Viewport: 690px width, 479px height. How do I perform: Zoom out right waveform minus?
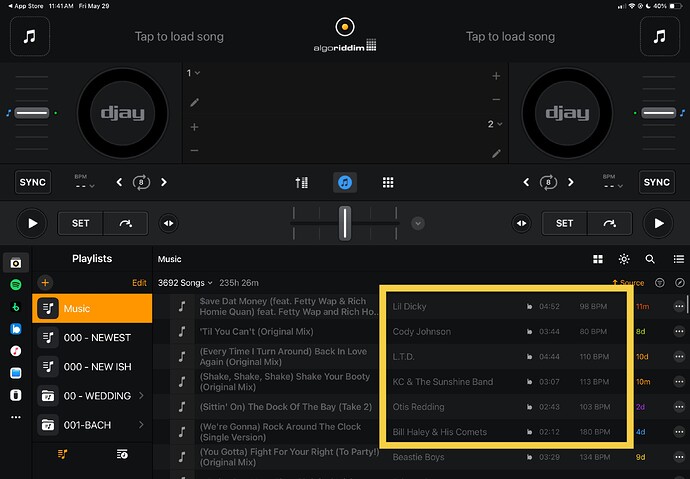[496, 100]
